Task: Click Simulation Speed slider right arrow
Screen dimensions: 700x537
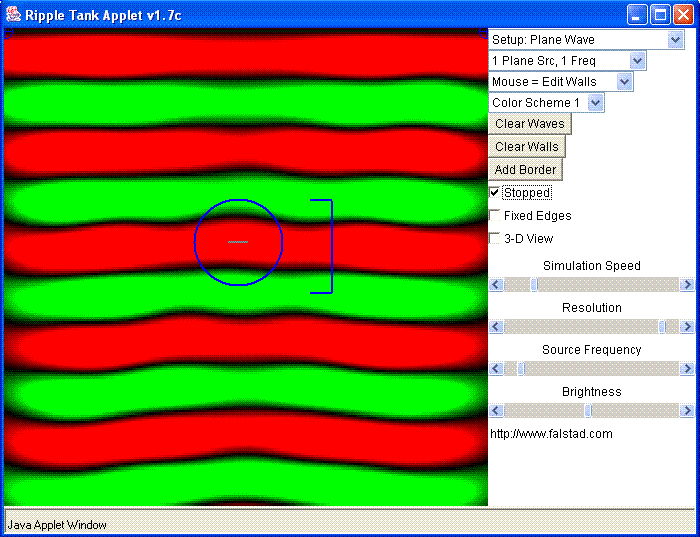Action: pos(687,284)
